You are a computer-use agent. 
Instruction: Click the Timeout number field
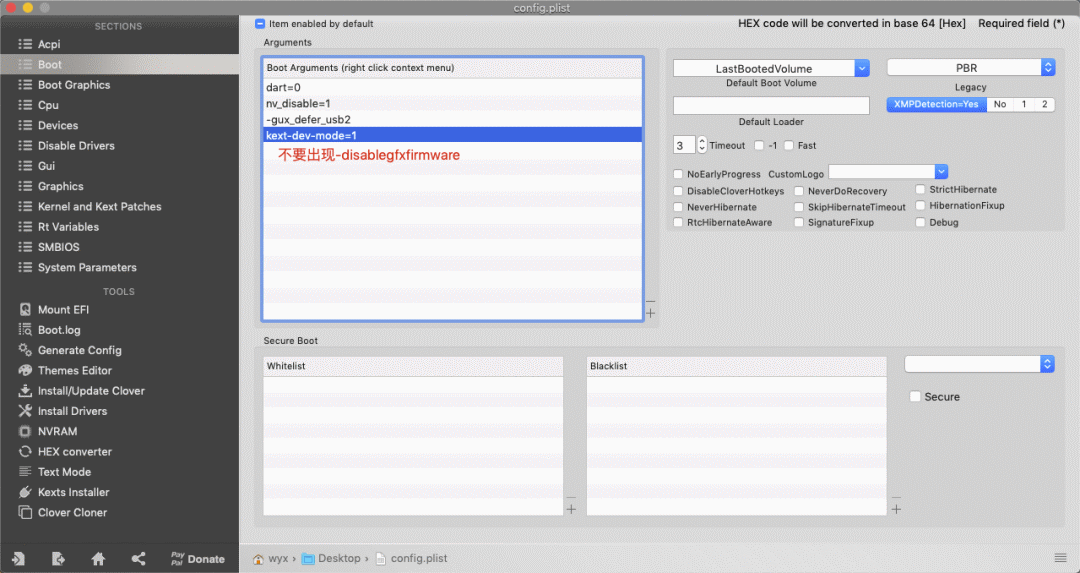click(684, 145)
